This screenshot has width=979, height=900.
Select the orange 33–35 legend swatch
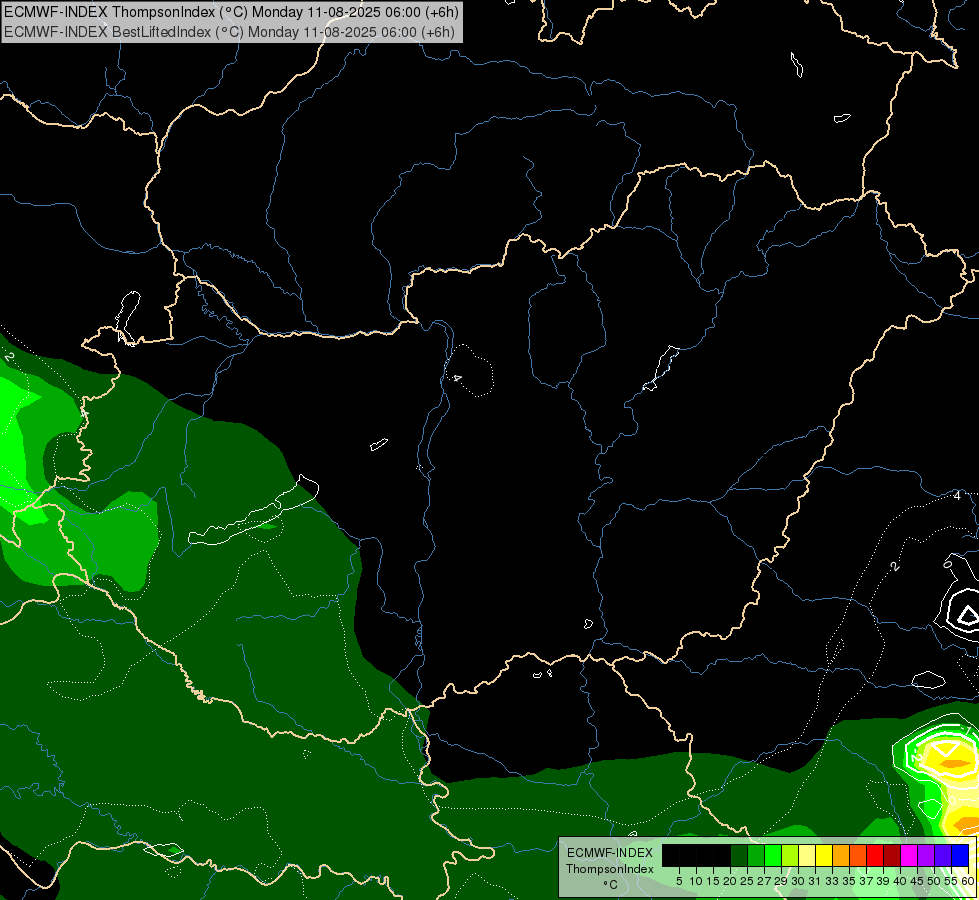click(x=840, y=856)
